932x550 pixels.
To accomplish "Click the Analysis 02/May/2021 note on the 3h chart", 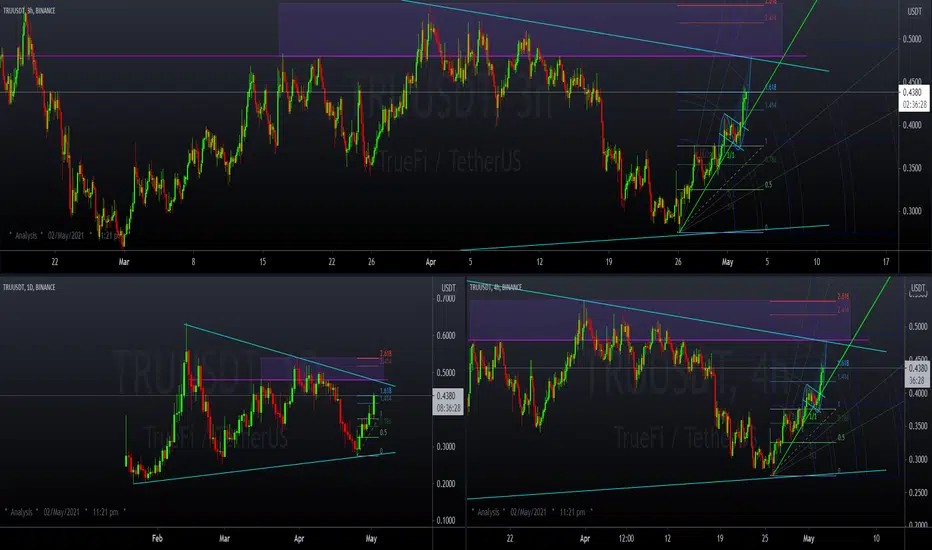I will click(x=65, y=235).
